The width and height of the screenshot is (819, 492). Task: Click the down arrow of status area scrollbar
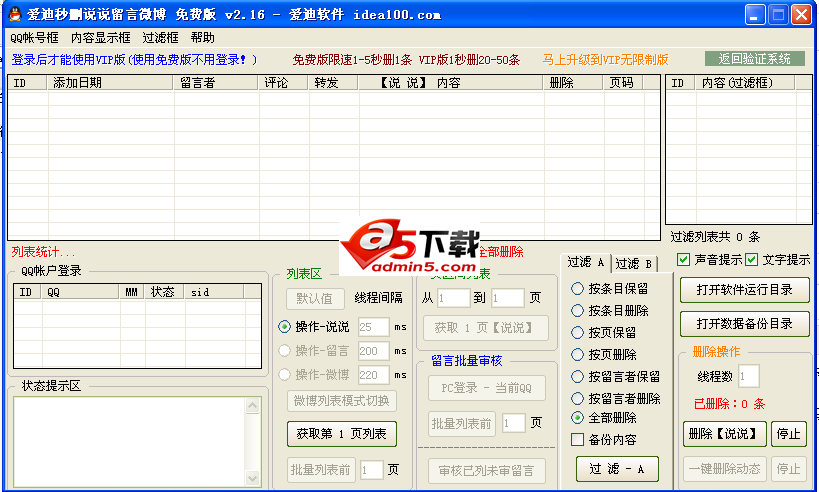(x=252, y=477)
